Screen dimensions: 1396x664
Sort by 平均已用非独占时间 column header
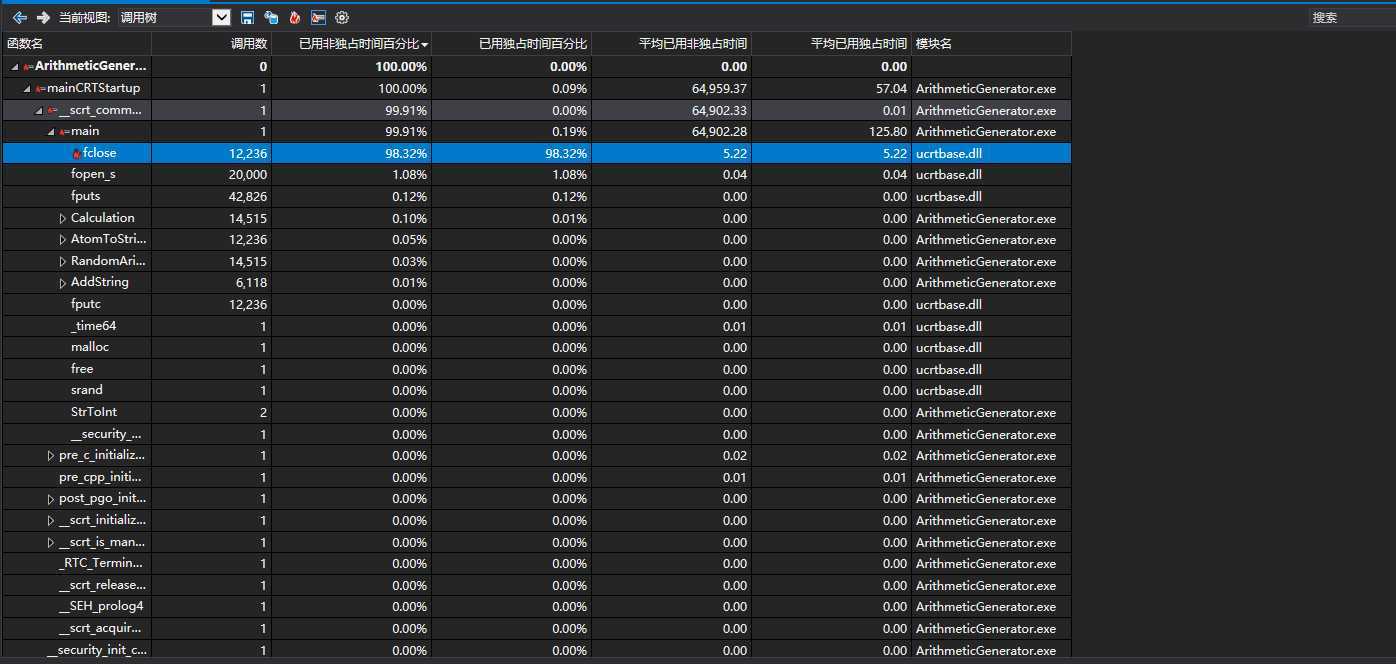671,44
